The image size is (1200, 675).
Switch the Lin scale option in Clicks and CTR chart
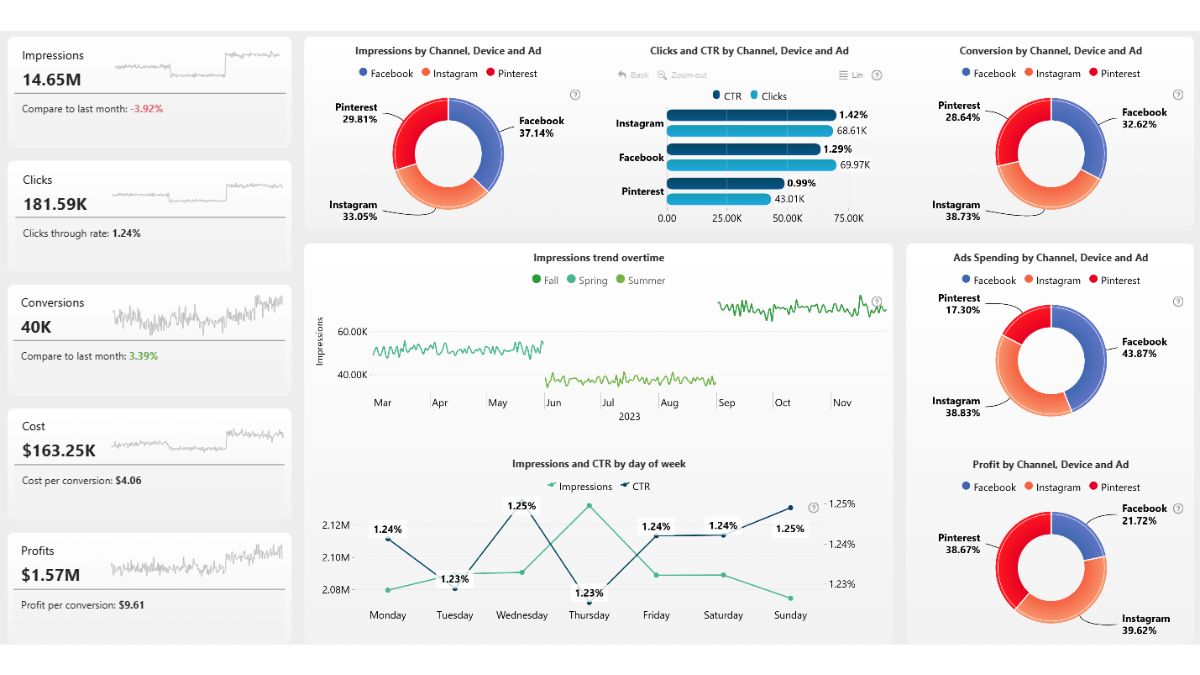pyautogui.click(x=851, y=75)
